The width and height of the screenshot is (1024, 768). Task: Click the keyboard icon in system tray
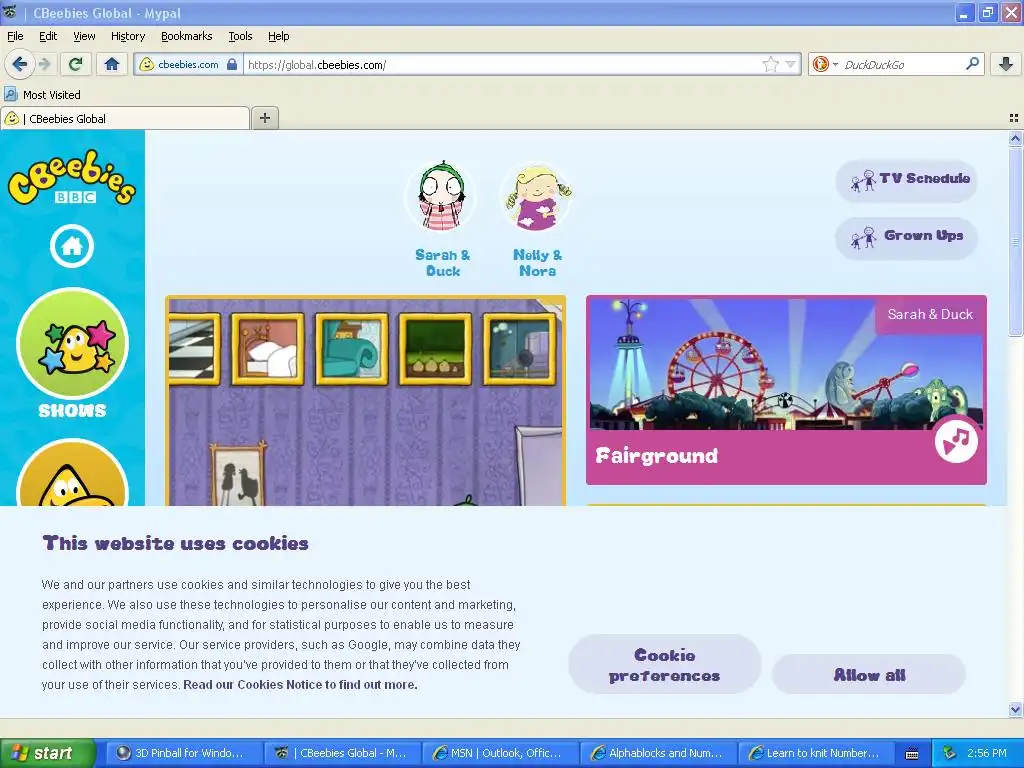(x=912, y=754)
